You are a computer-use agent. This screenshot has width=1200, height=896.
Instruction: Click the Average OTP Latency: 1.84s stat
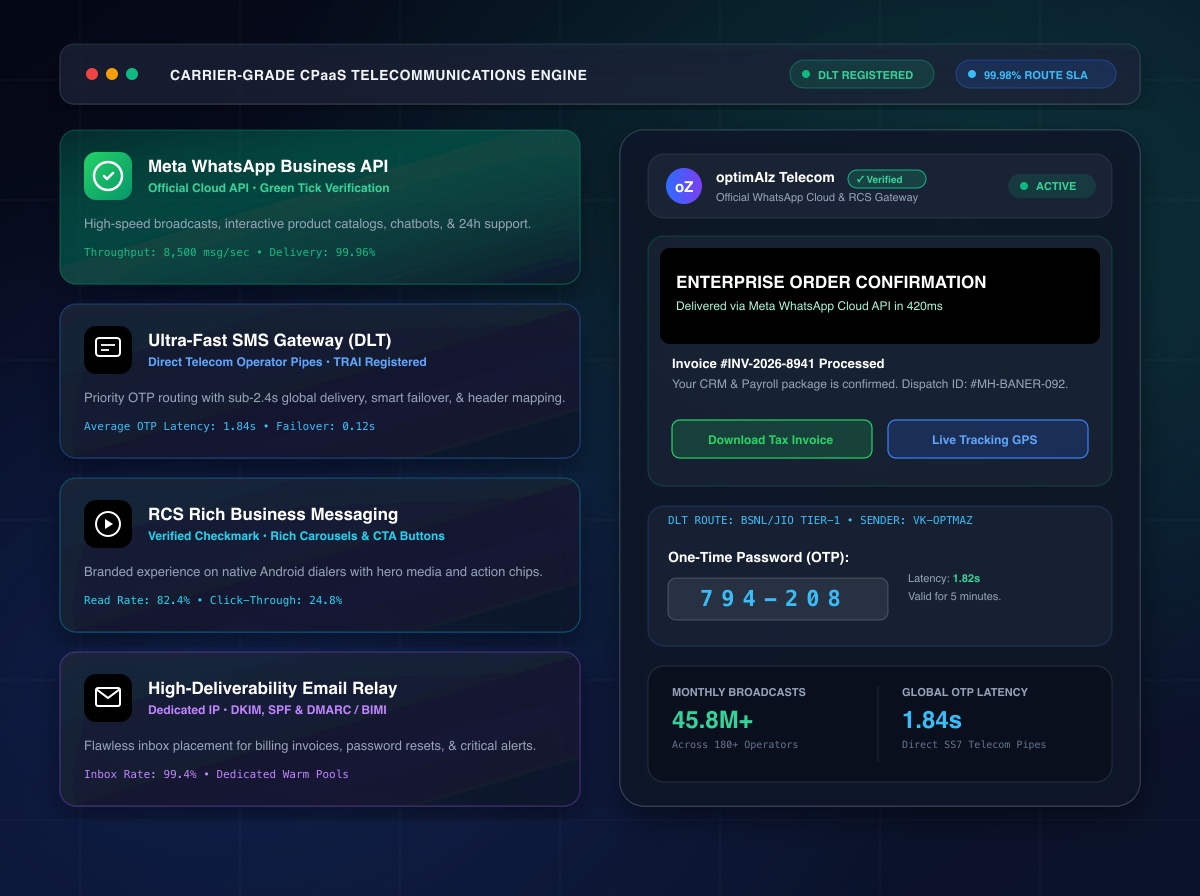click(x=230, y=426)
